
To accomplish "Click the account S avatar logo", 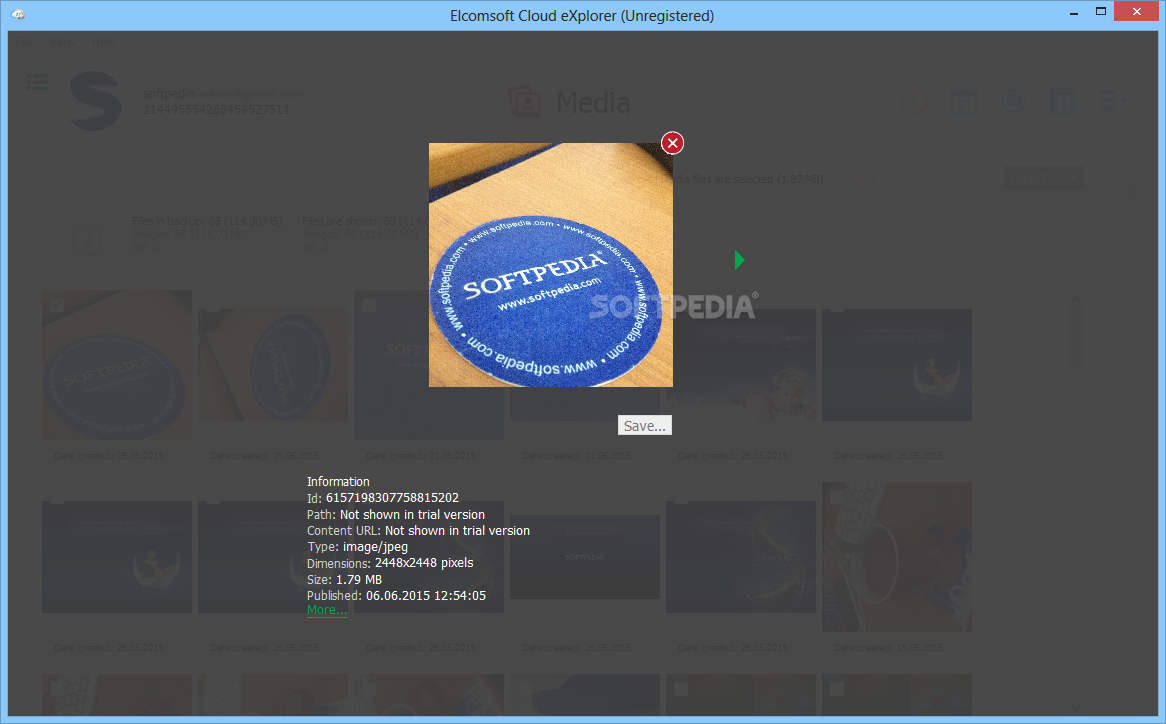I will point(95,101).
